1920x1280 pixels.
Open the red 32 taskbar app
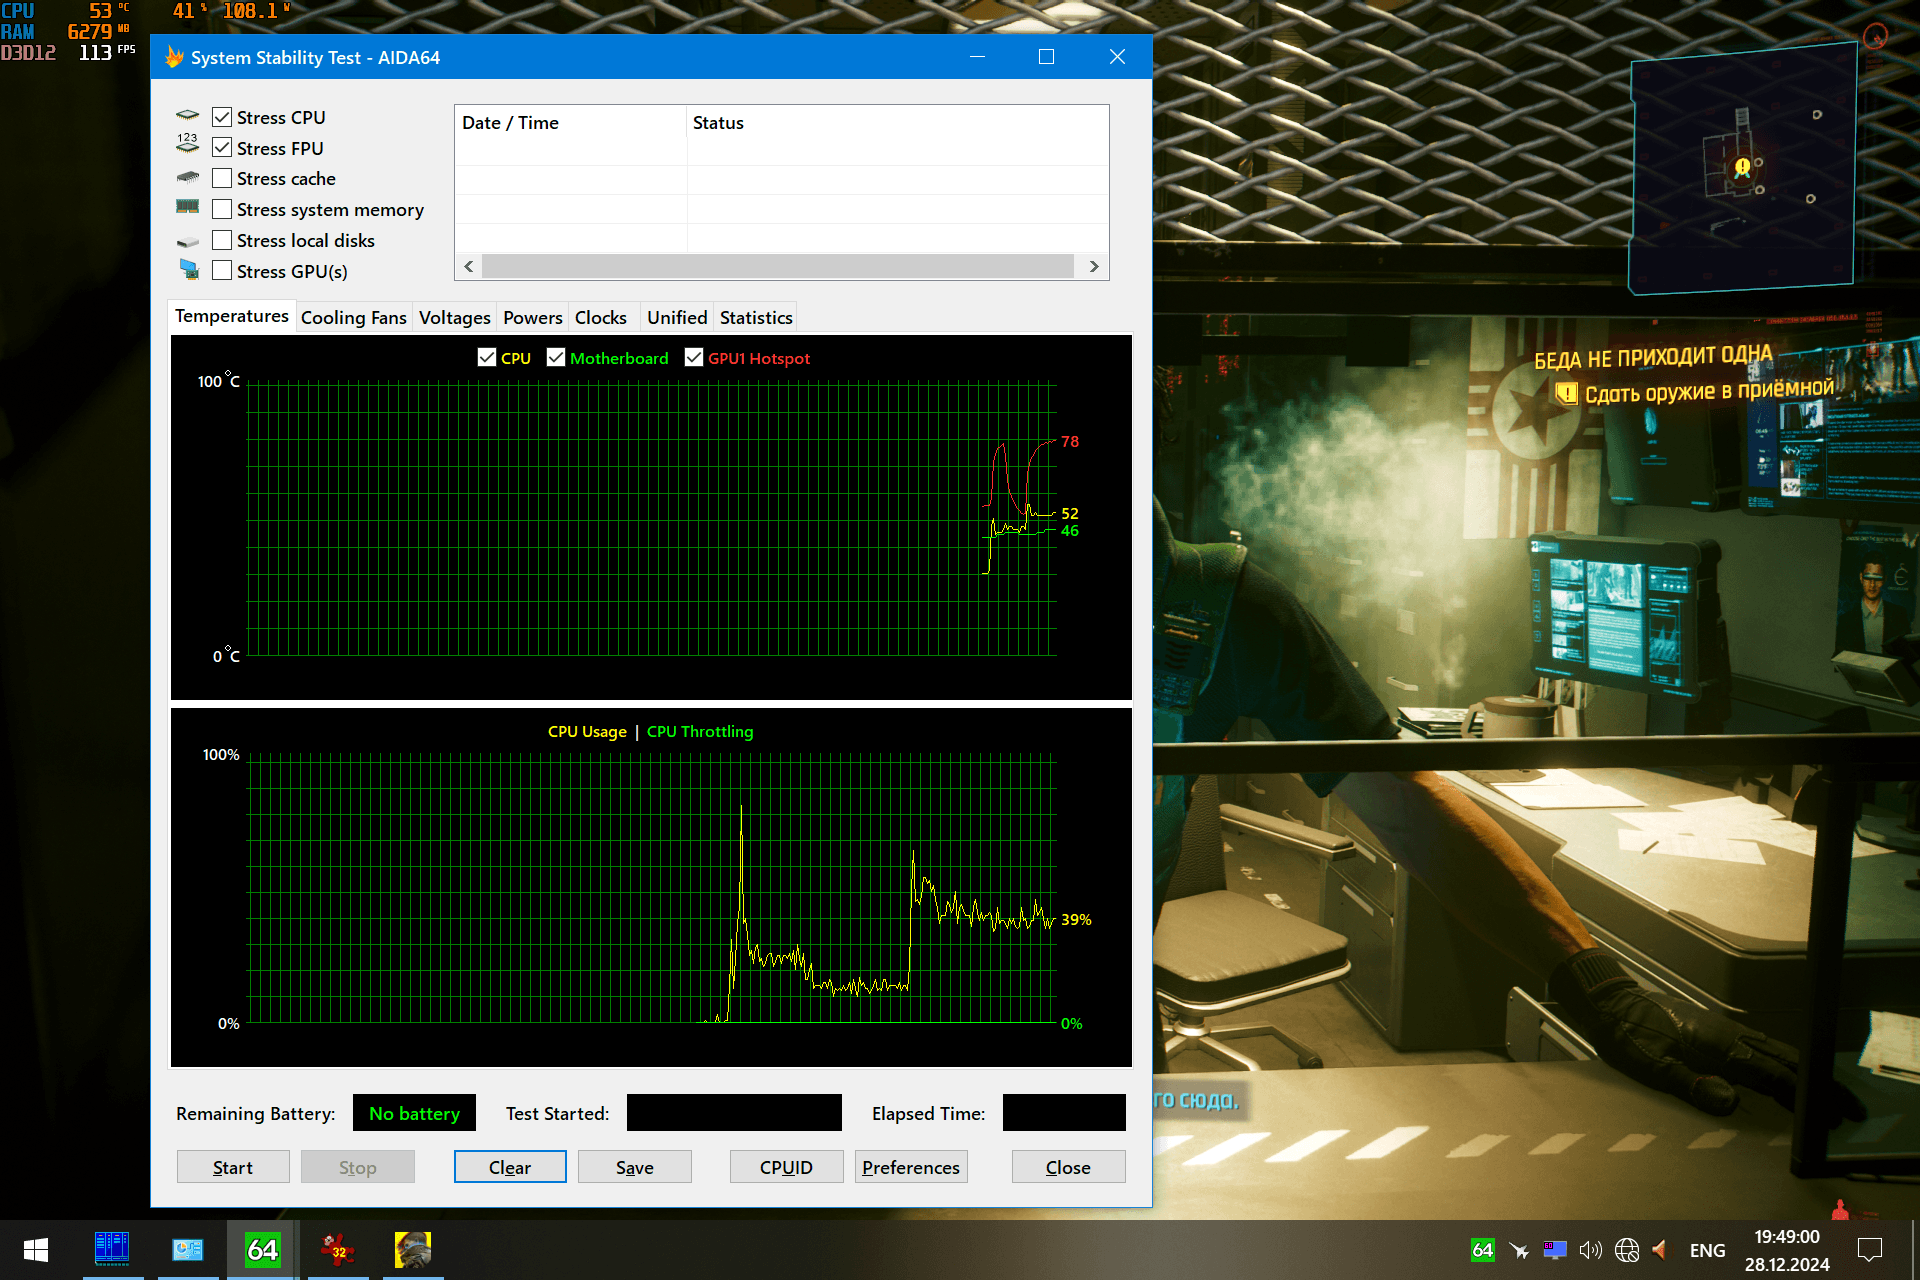click(x=338, y=1249)
